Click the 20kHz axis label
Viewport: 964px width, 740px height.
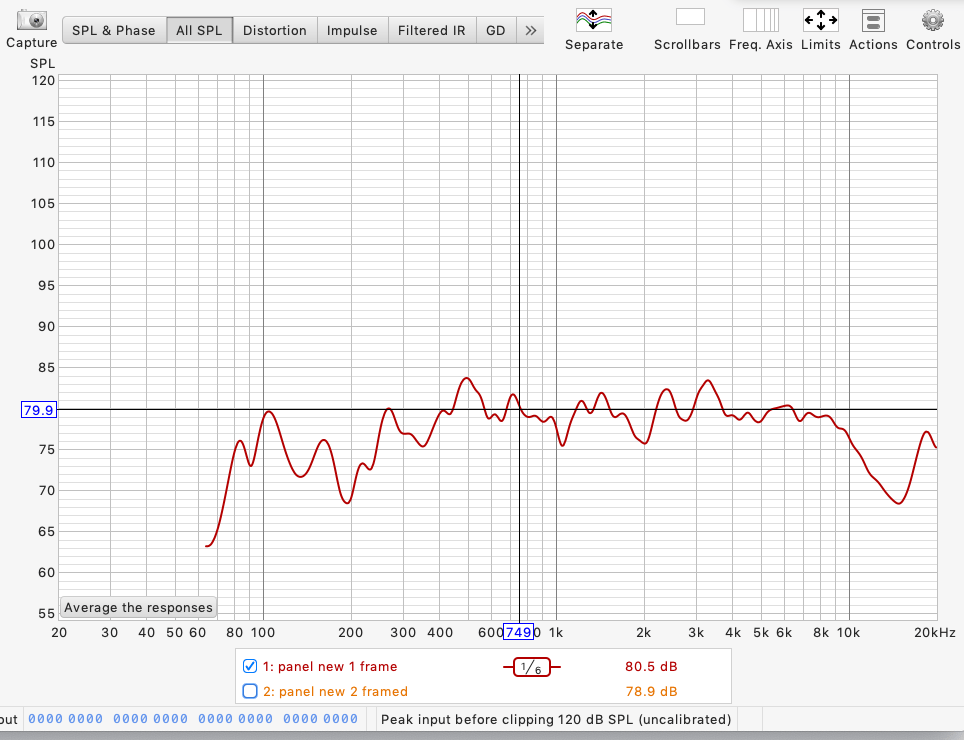[934, 632]
